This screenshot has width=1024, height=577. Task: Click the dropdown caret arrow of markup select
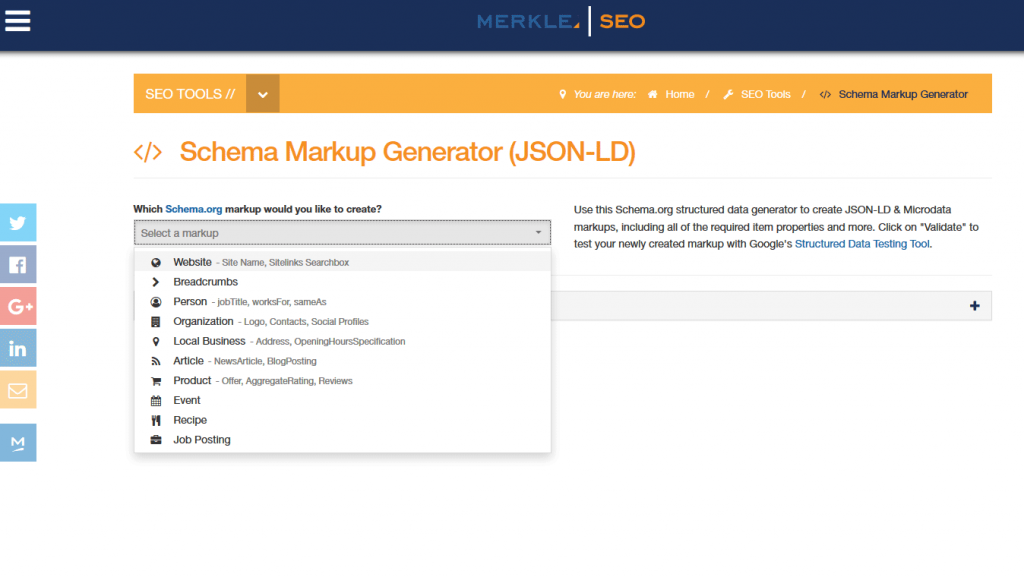(538, 232)
